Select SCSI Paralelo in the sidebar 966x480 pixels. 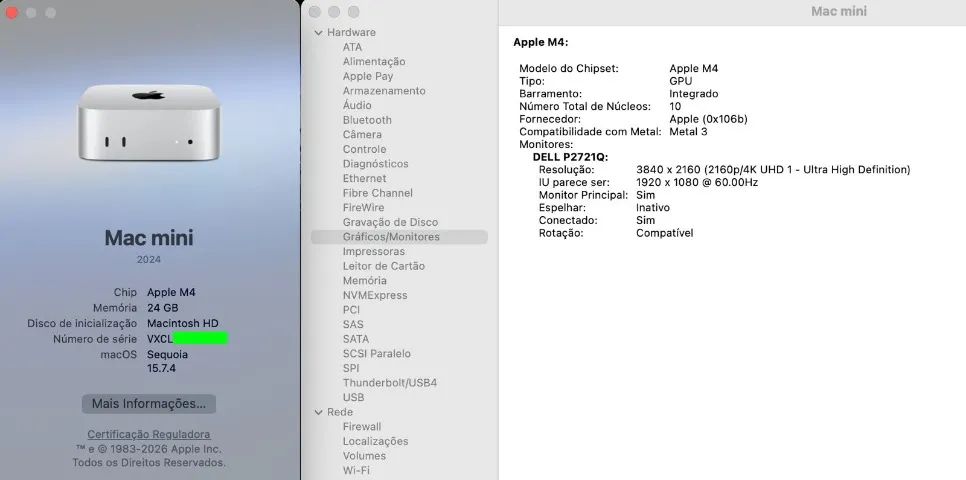(x=376, y=354)
